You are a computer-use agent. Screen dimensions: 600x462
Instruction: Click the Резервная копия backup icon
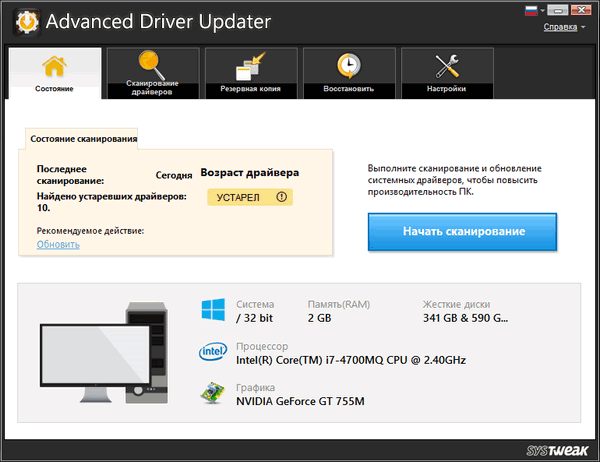pos(250,66)
